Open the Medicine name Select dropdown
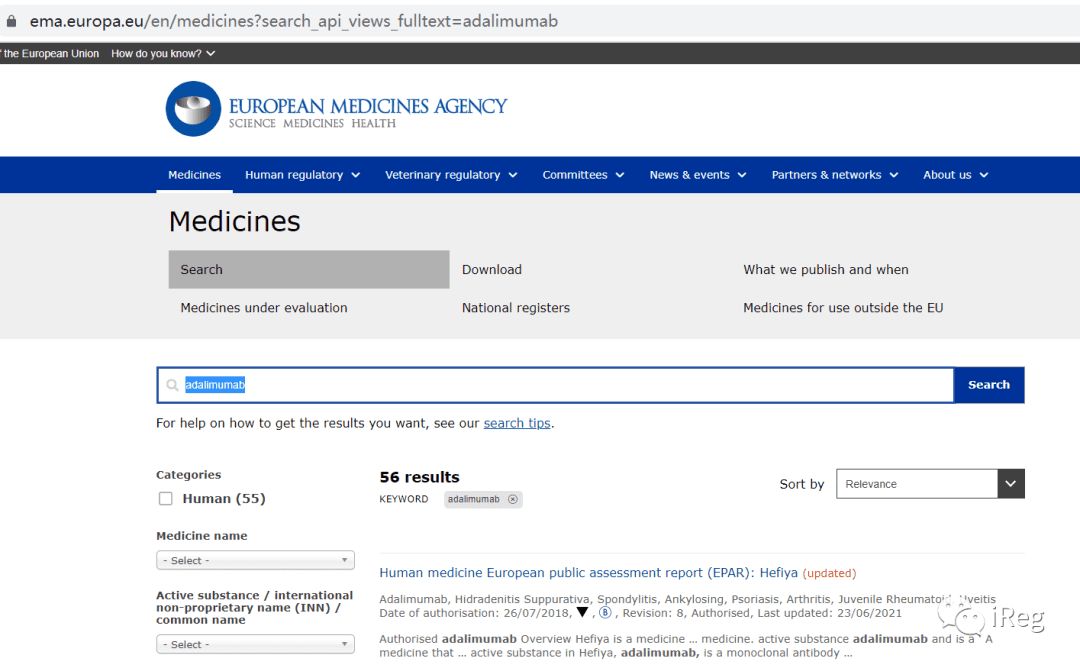 tap(256, 561)
